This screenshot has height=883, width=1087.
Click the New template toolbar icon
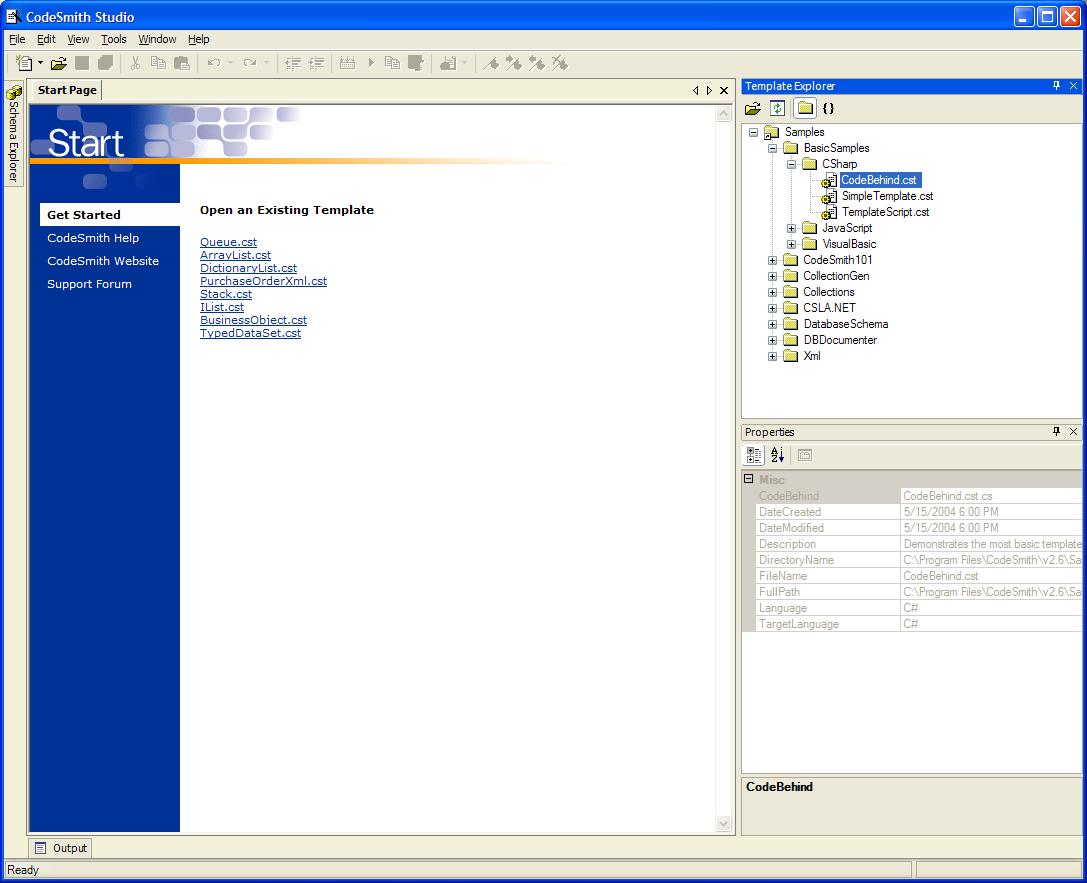tap(24, 64)
